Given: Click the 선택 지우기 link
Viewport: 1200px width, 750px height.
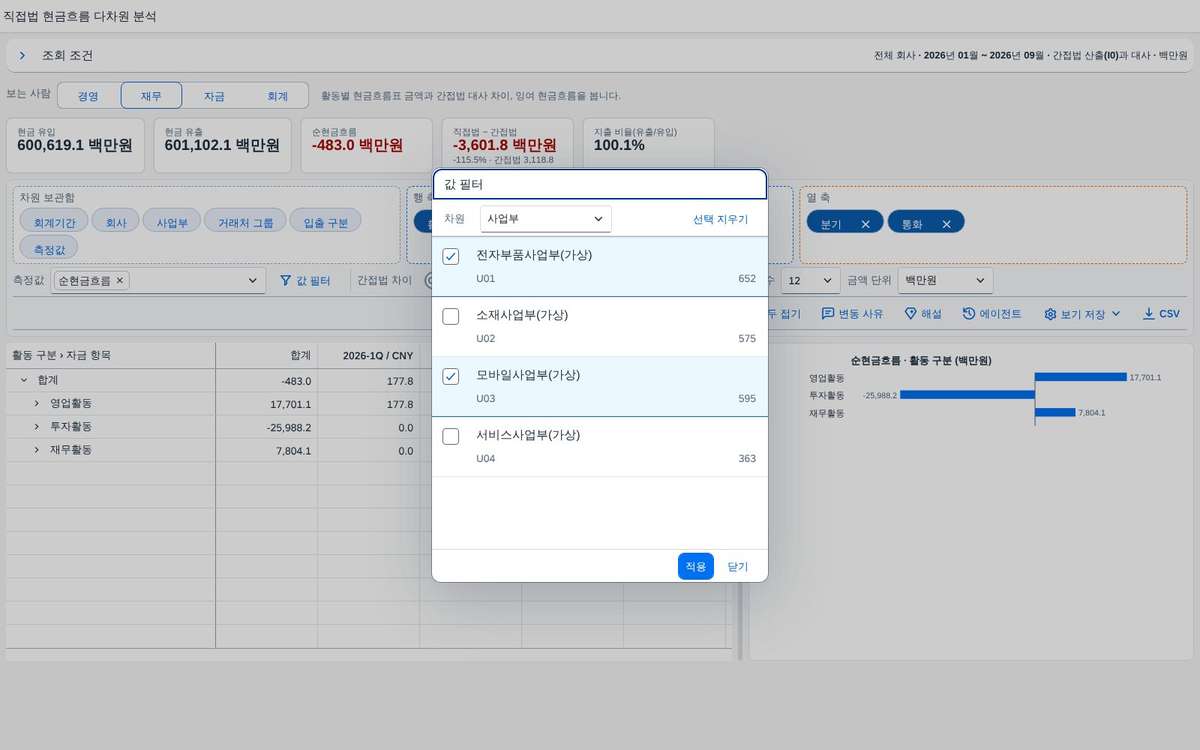Looking at the screenshot, I should tap(720, 219).
